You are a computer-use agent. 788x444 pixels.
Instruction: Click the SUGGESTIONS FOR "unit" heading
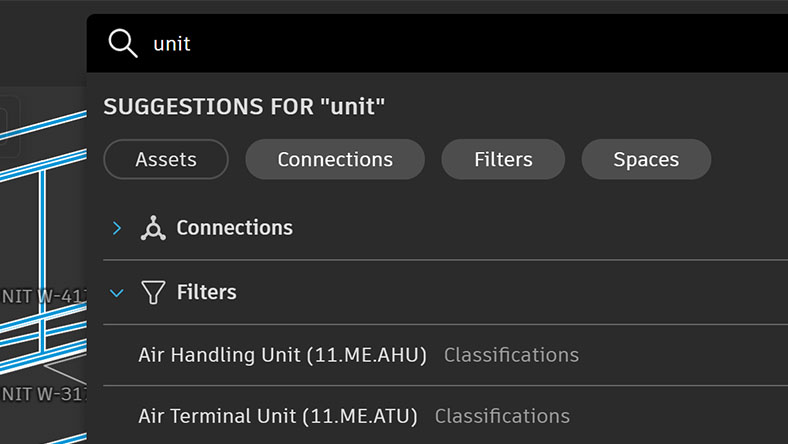(x=244, y=107)
